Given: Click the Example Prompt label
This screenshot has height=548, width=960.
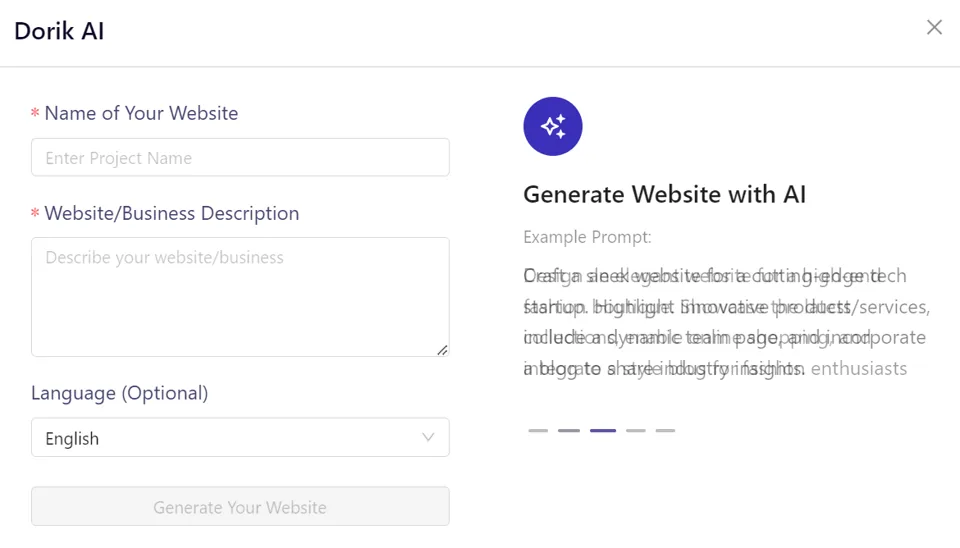Looking at the screenshot, I should point(587,238).
